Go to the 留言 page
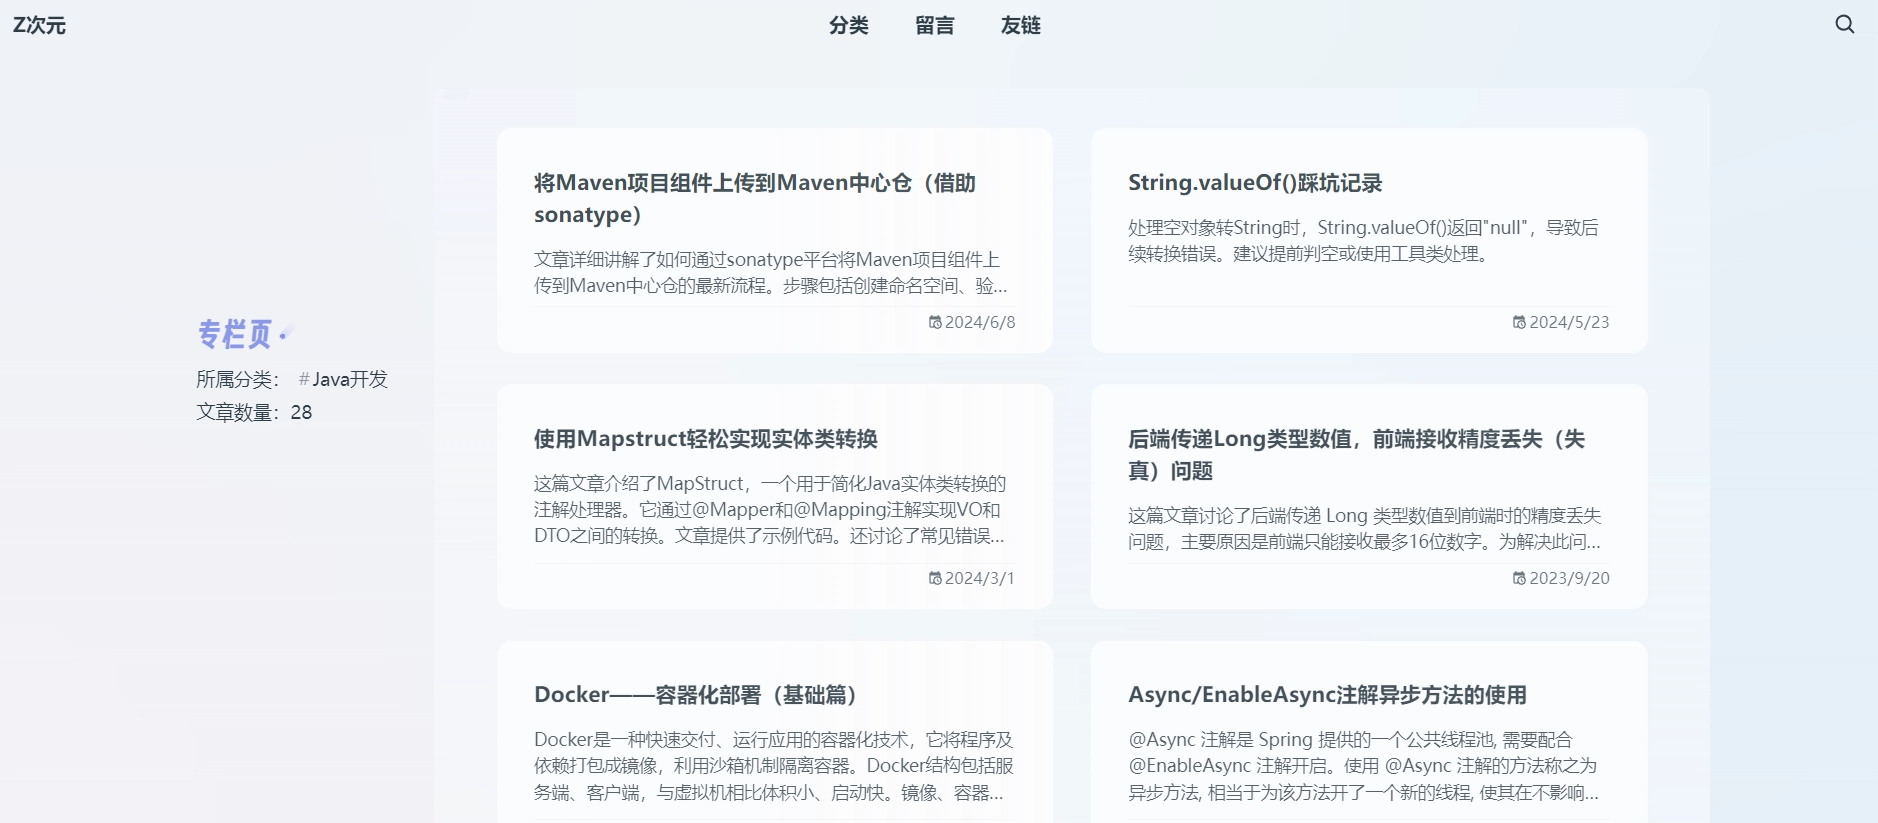The height and width of the screenshot is (823, 1878). click(x=934, y=25)
